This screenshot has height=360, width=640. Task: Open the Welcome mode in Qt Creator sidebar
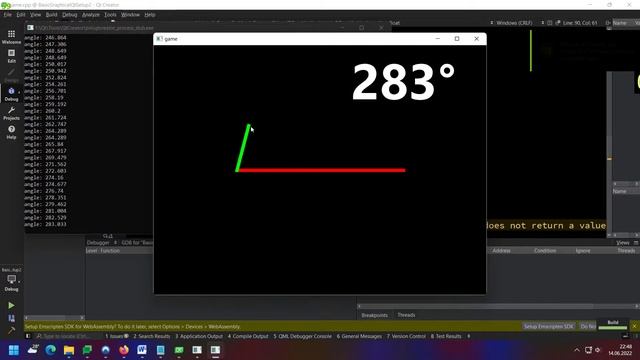coord(11,37)
